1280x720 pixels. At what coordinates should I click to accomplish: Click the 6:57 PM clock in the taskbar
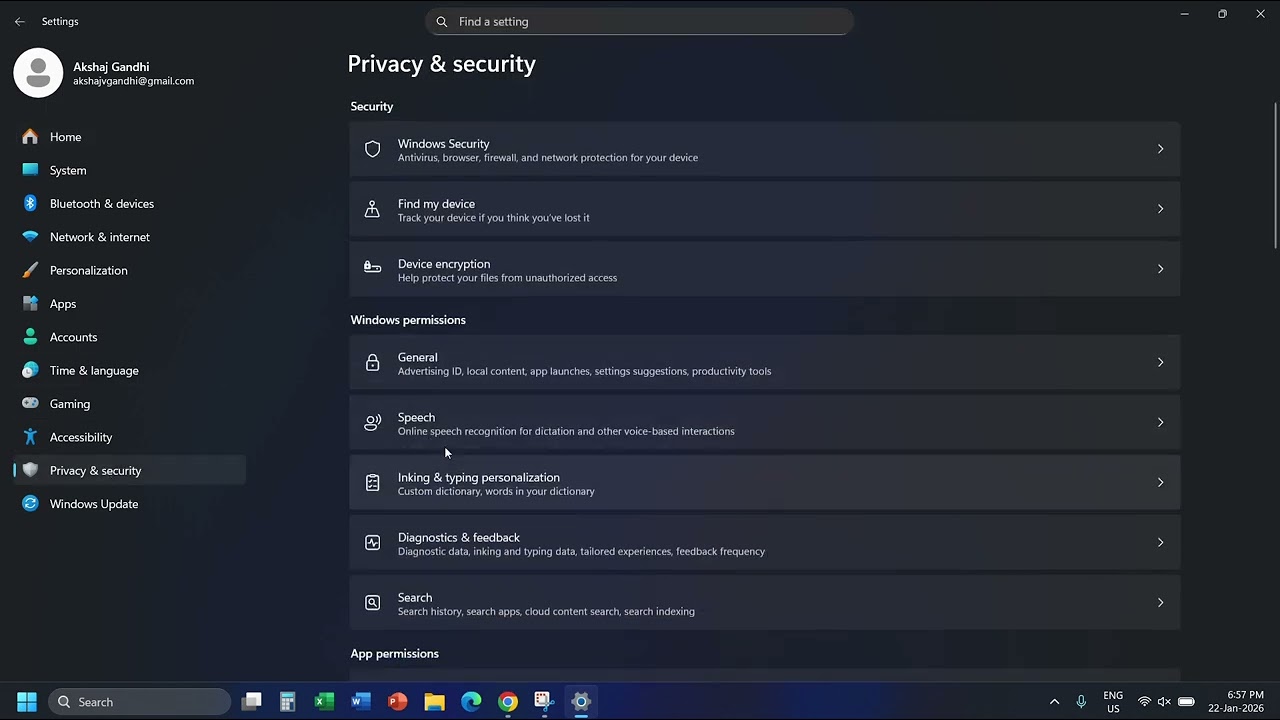click(1245, 695)
